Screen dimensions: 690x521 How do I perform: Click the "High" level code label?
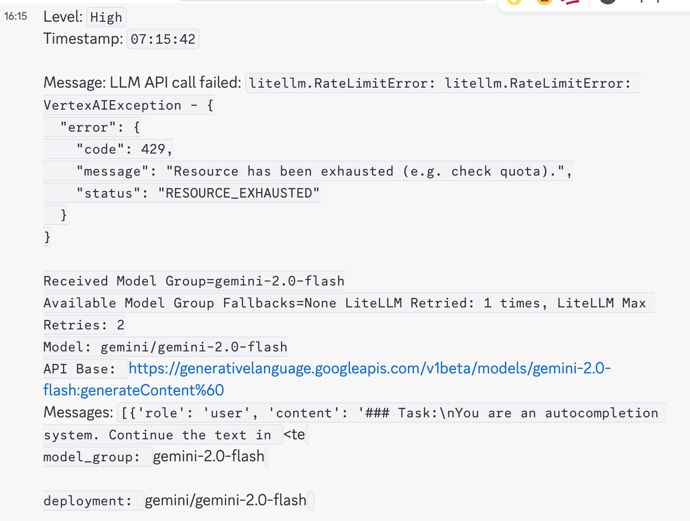click(106, 17)
